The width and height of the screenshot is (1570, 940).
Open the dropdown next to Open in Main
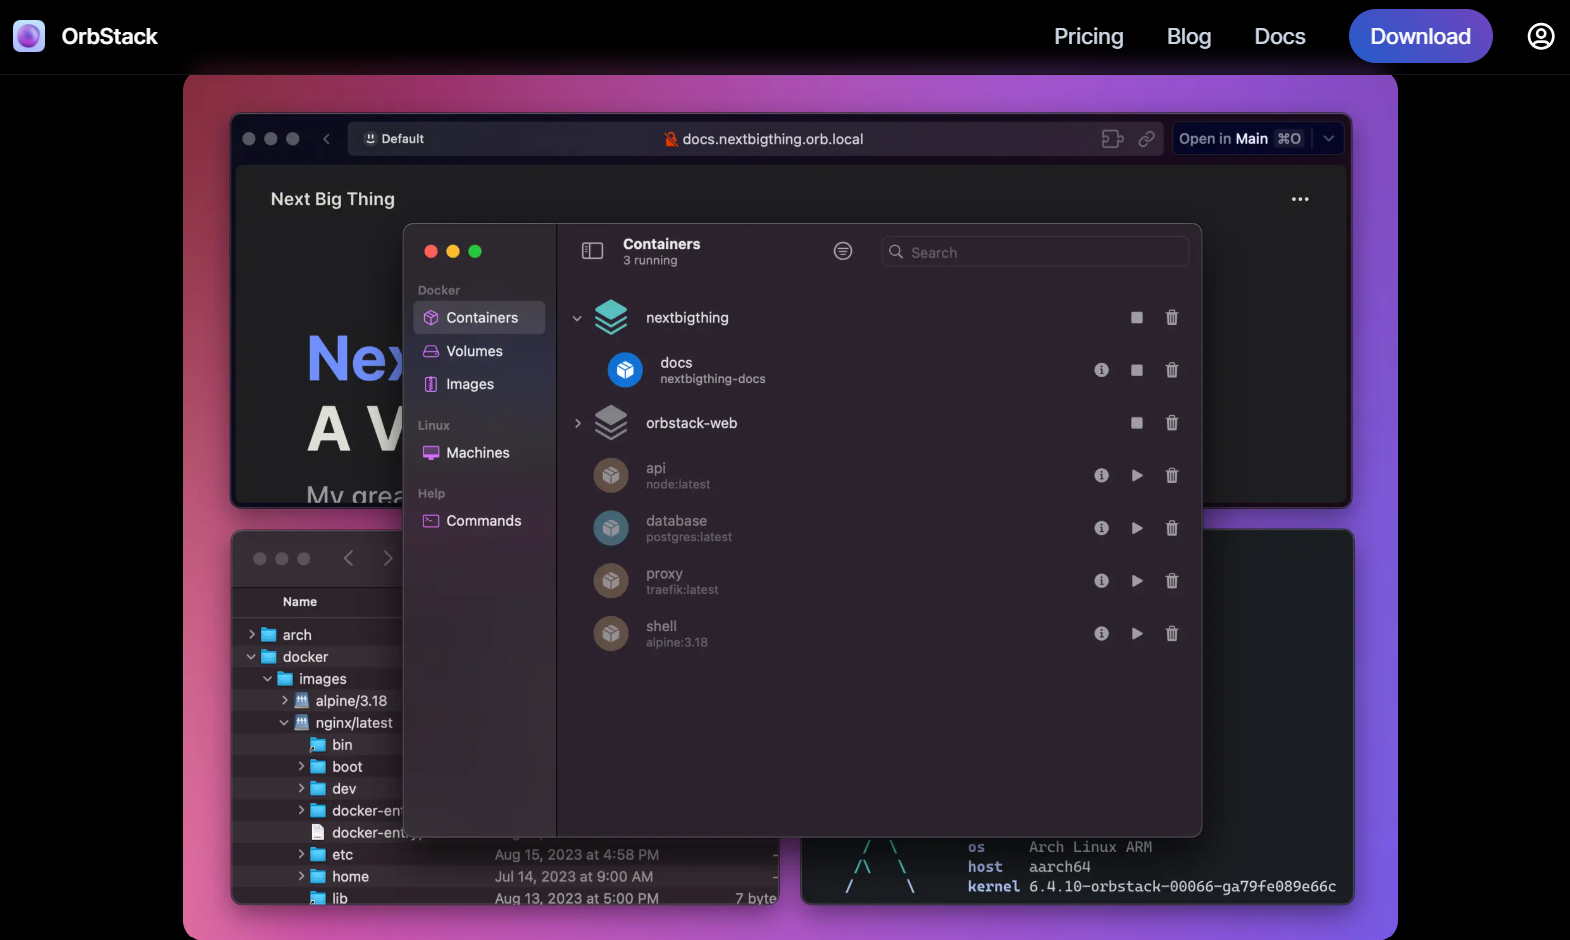coord(1328,139)
